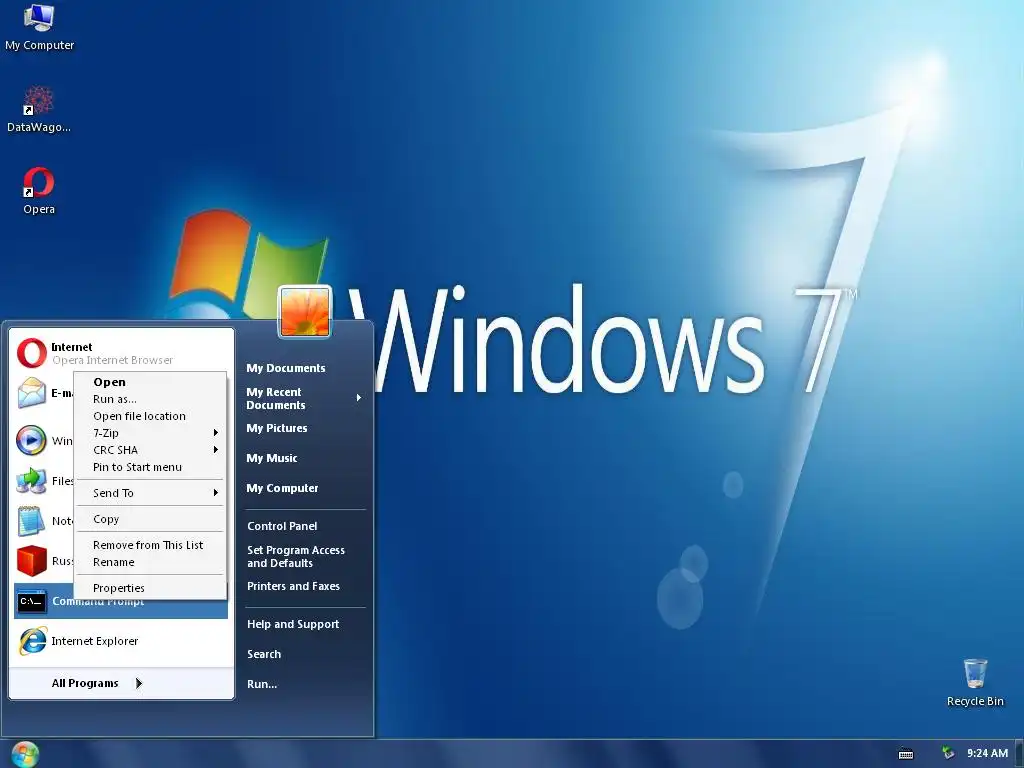Expand the 7-Zip submenu

click(x=150, y=433)
